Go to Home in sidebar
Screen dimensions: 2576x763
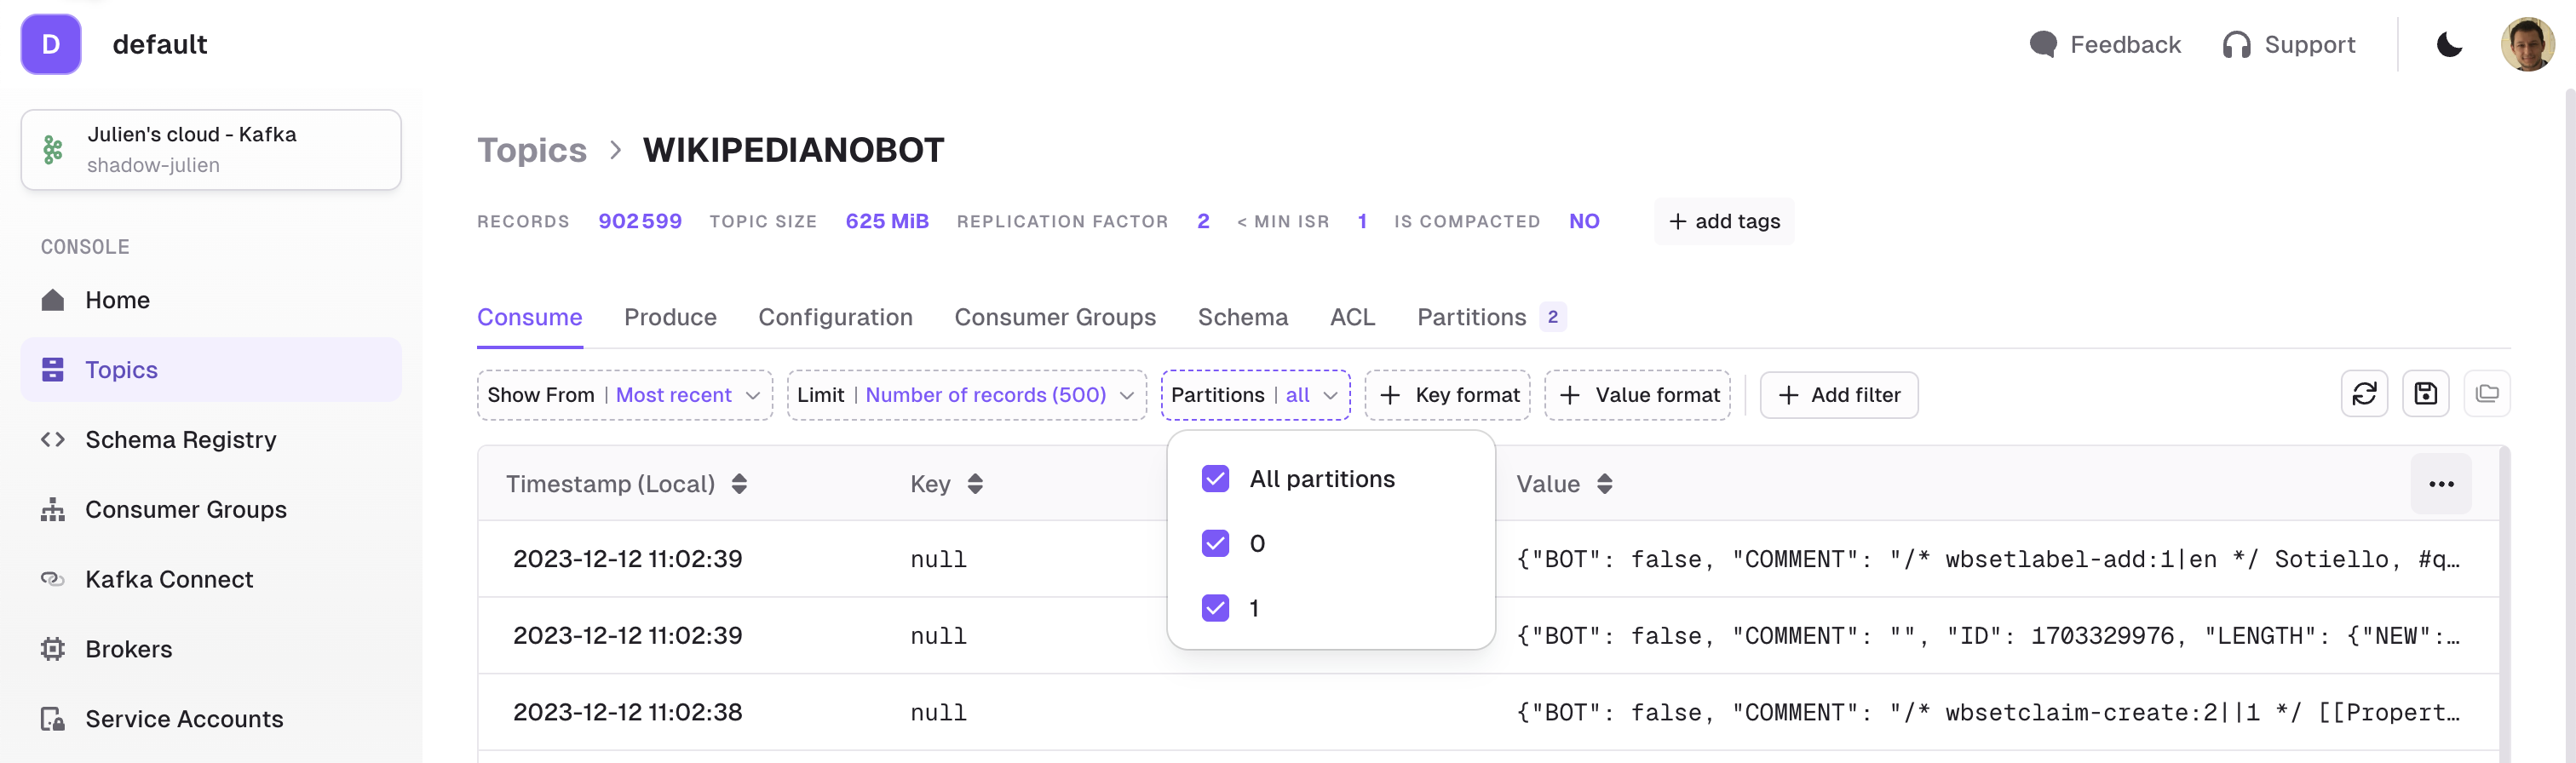point(211,300)
